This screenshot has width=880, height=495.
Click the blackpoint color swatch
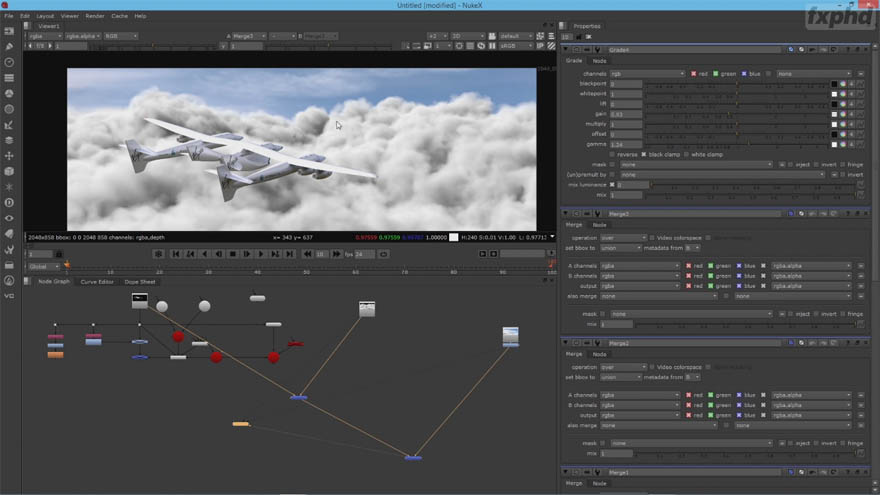pyautogui.click(x=834, y=84)
